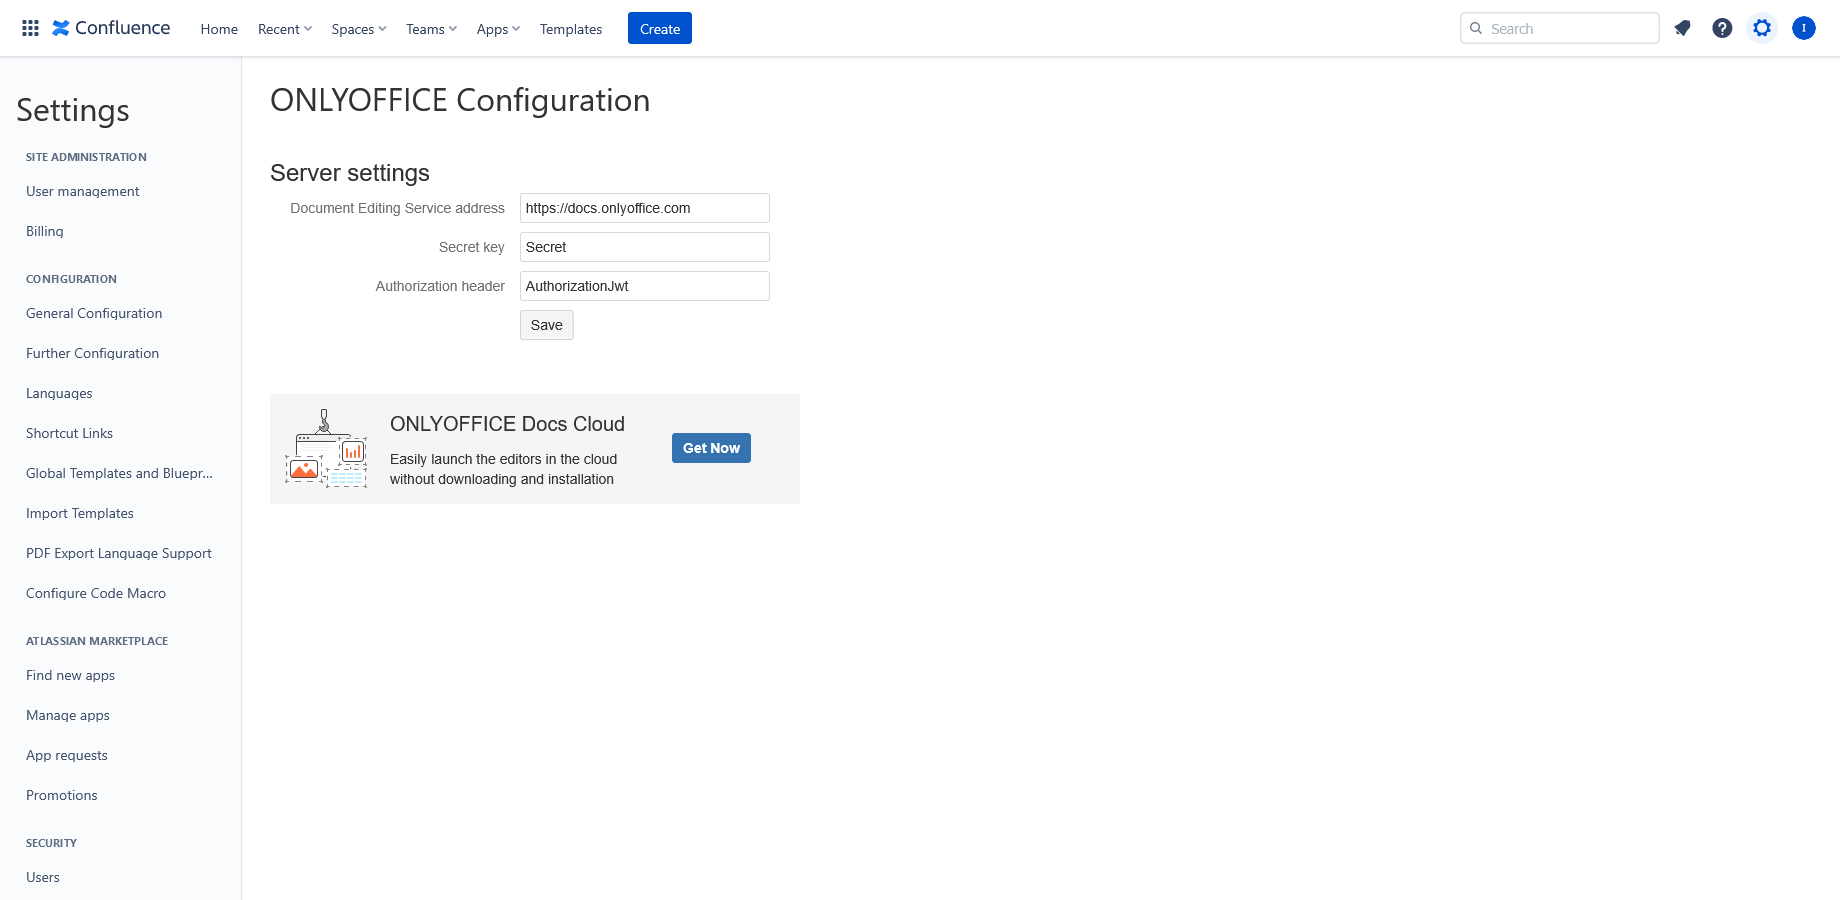The width and height of the screenshot is (1840, 900).
Task: Click the Confluence logo
Action: pyautogui.click(x=111, y=28)
